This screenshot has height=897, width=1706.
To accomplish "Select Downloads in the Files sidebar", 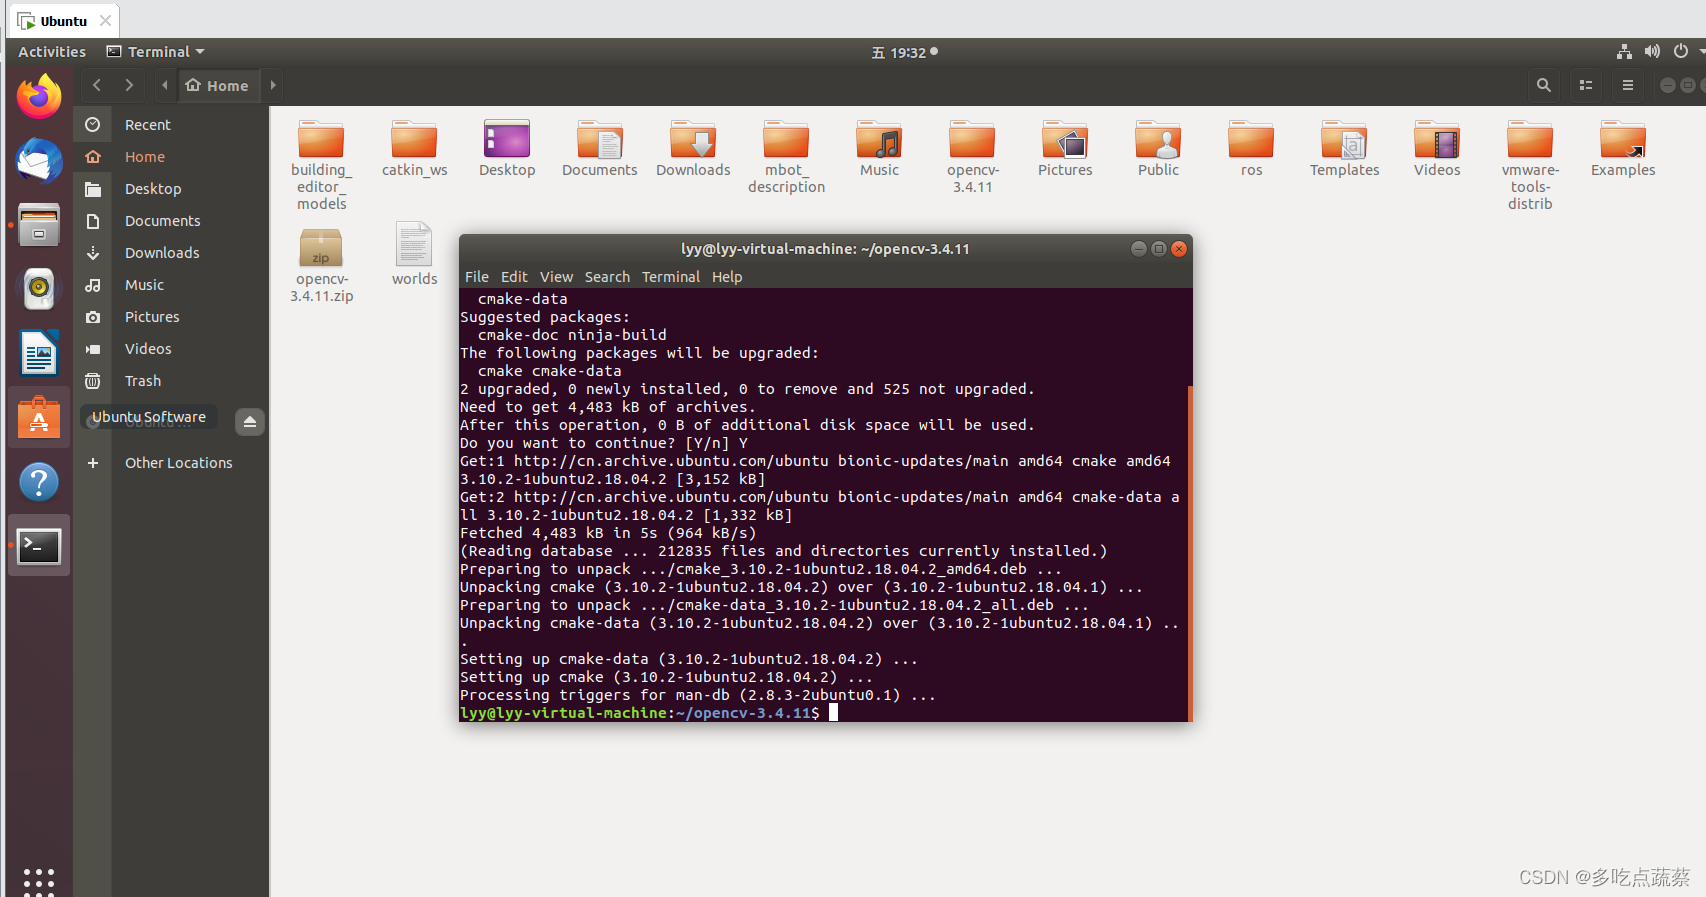I will (171, 252).
